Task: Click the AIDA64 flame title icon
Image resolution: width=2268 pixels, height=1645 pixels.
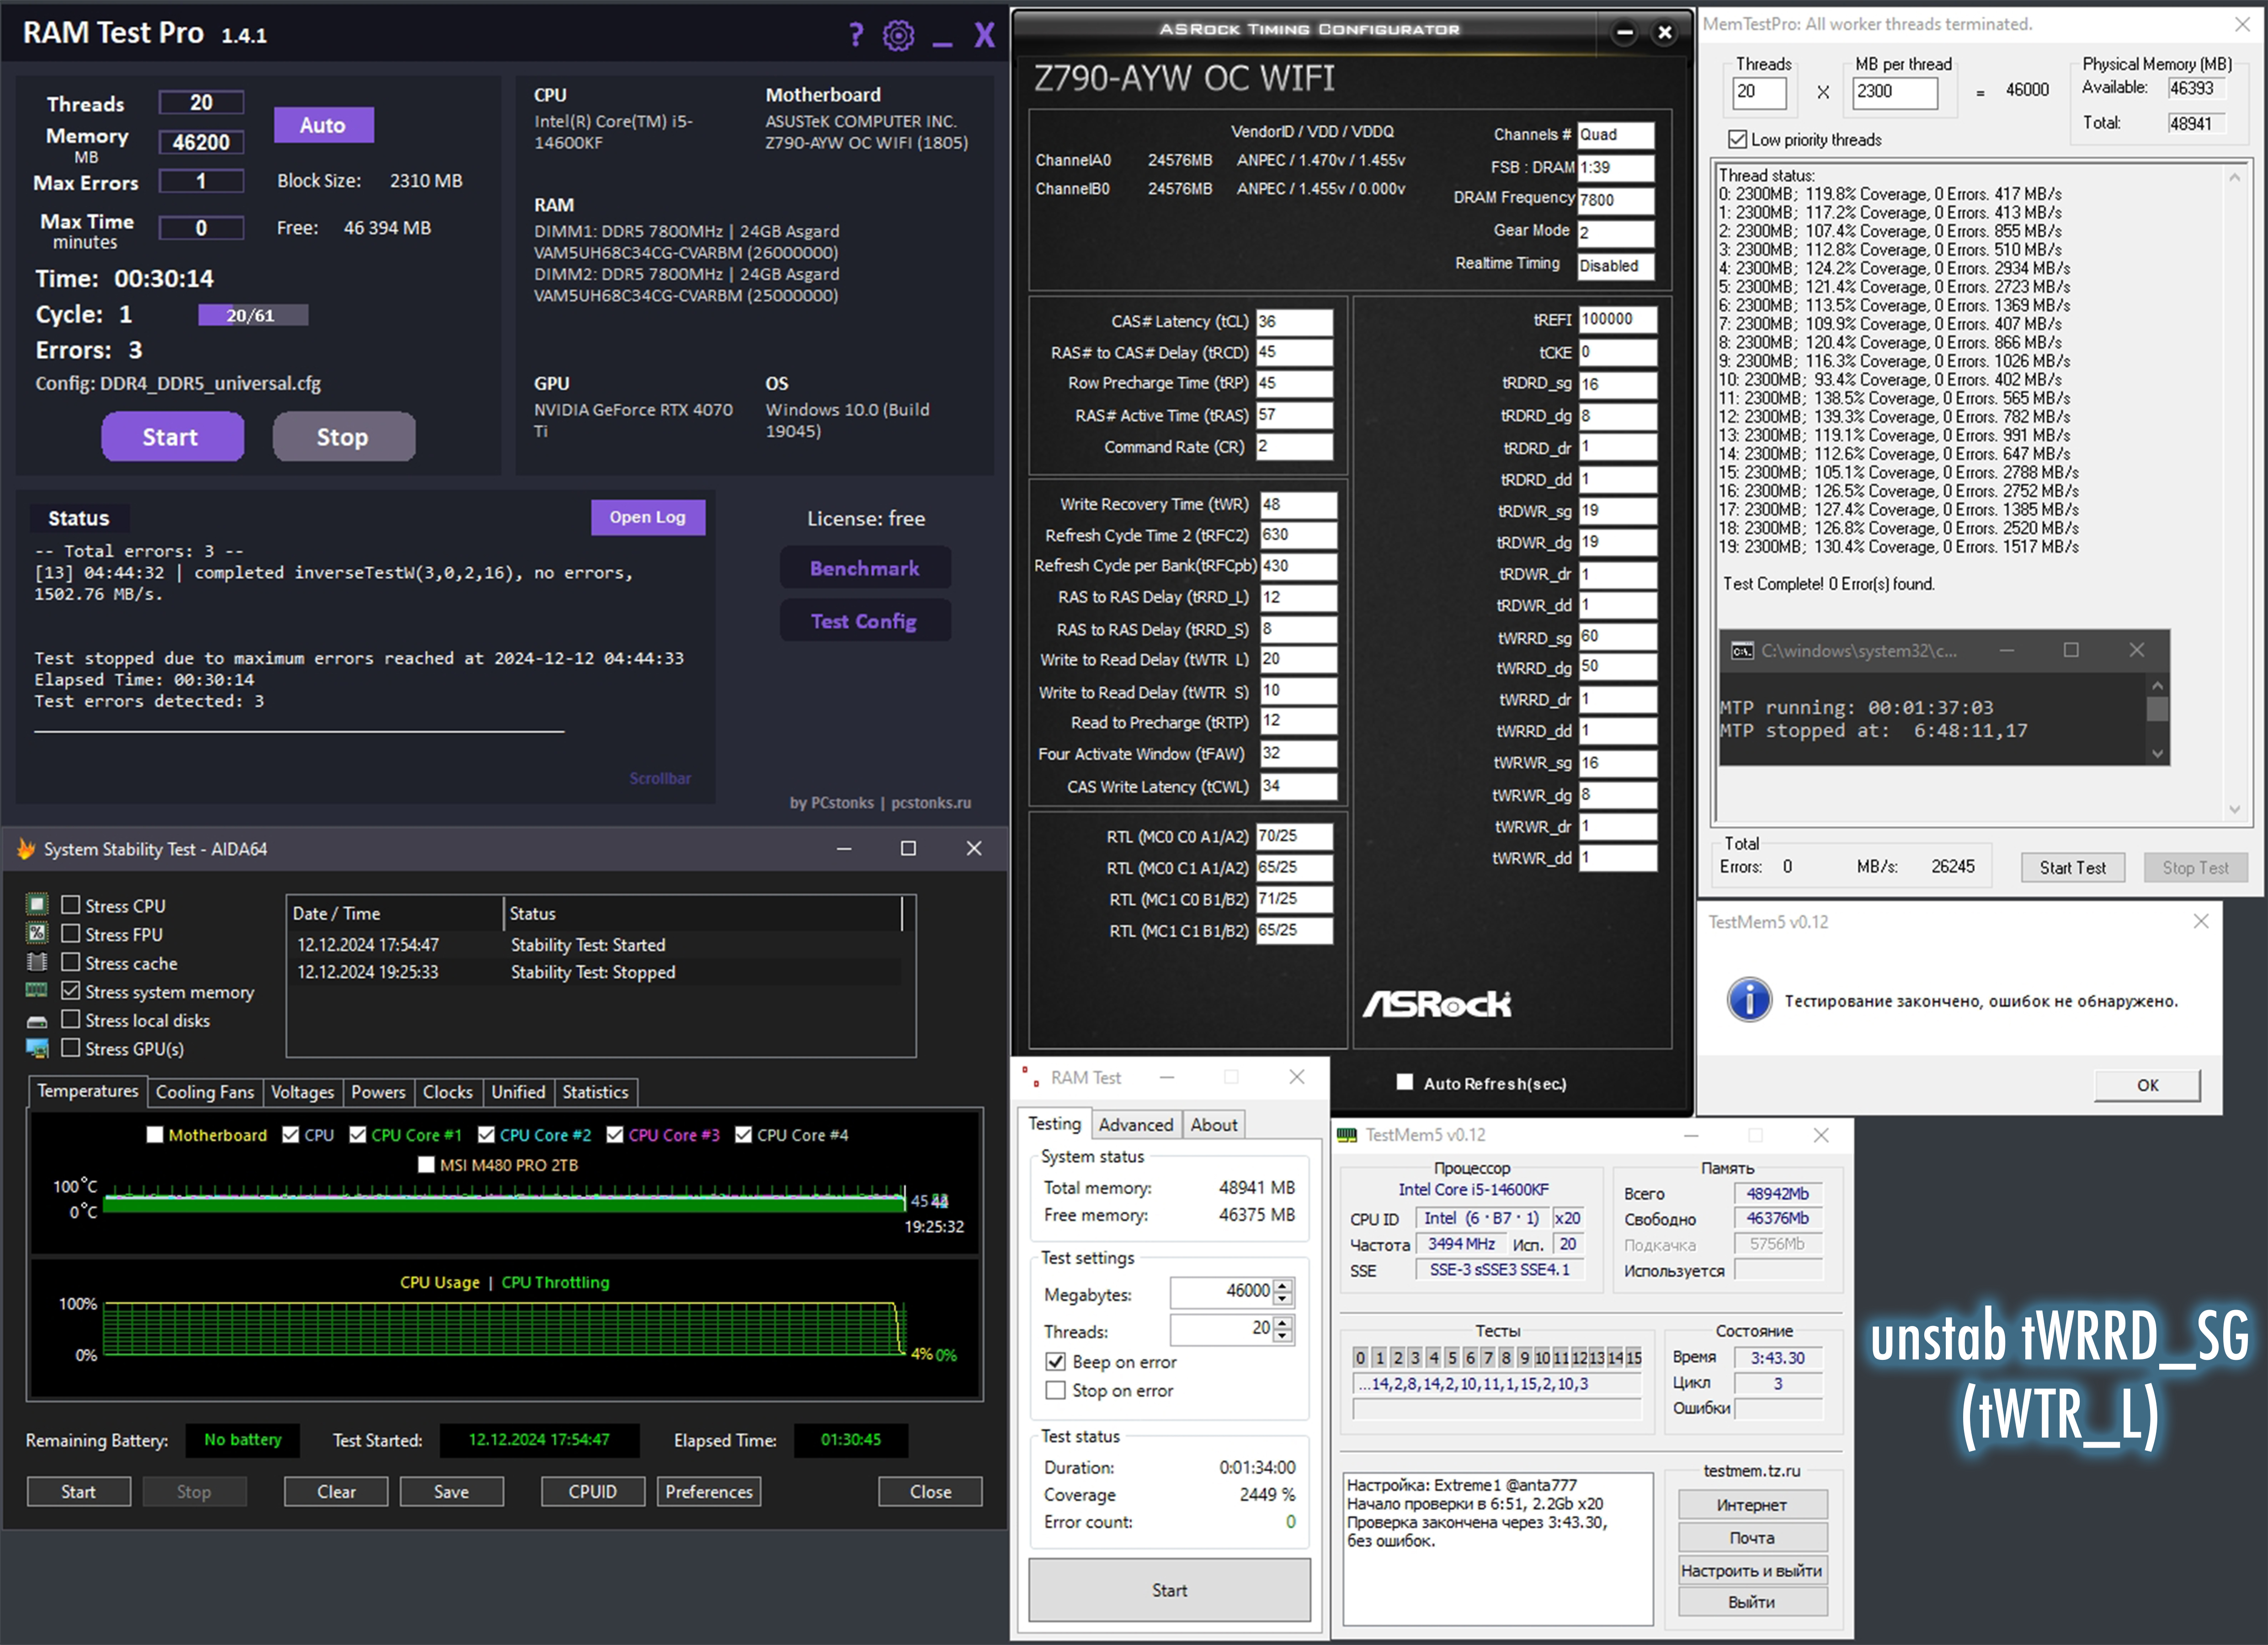Action: 26,849
